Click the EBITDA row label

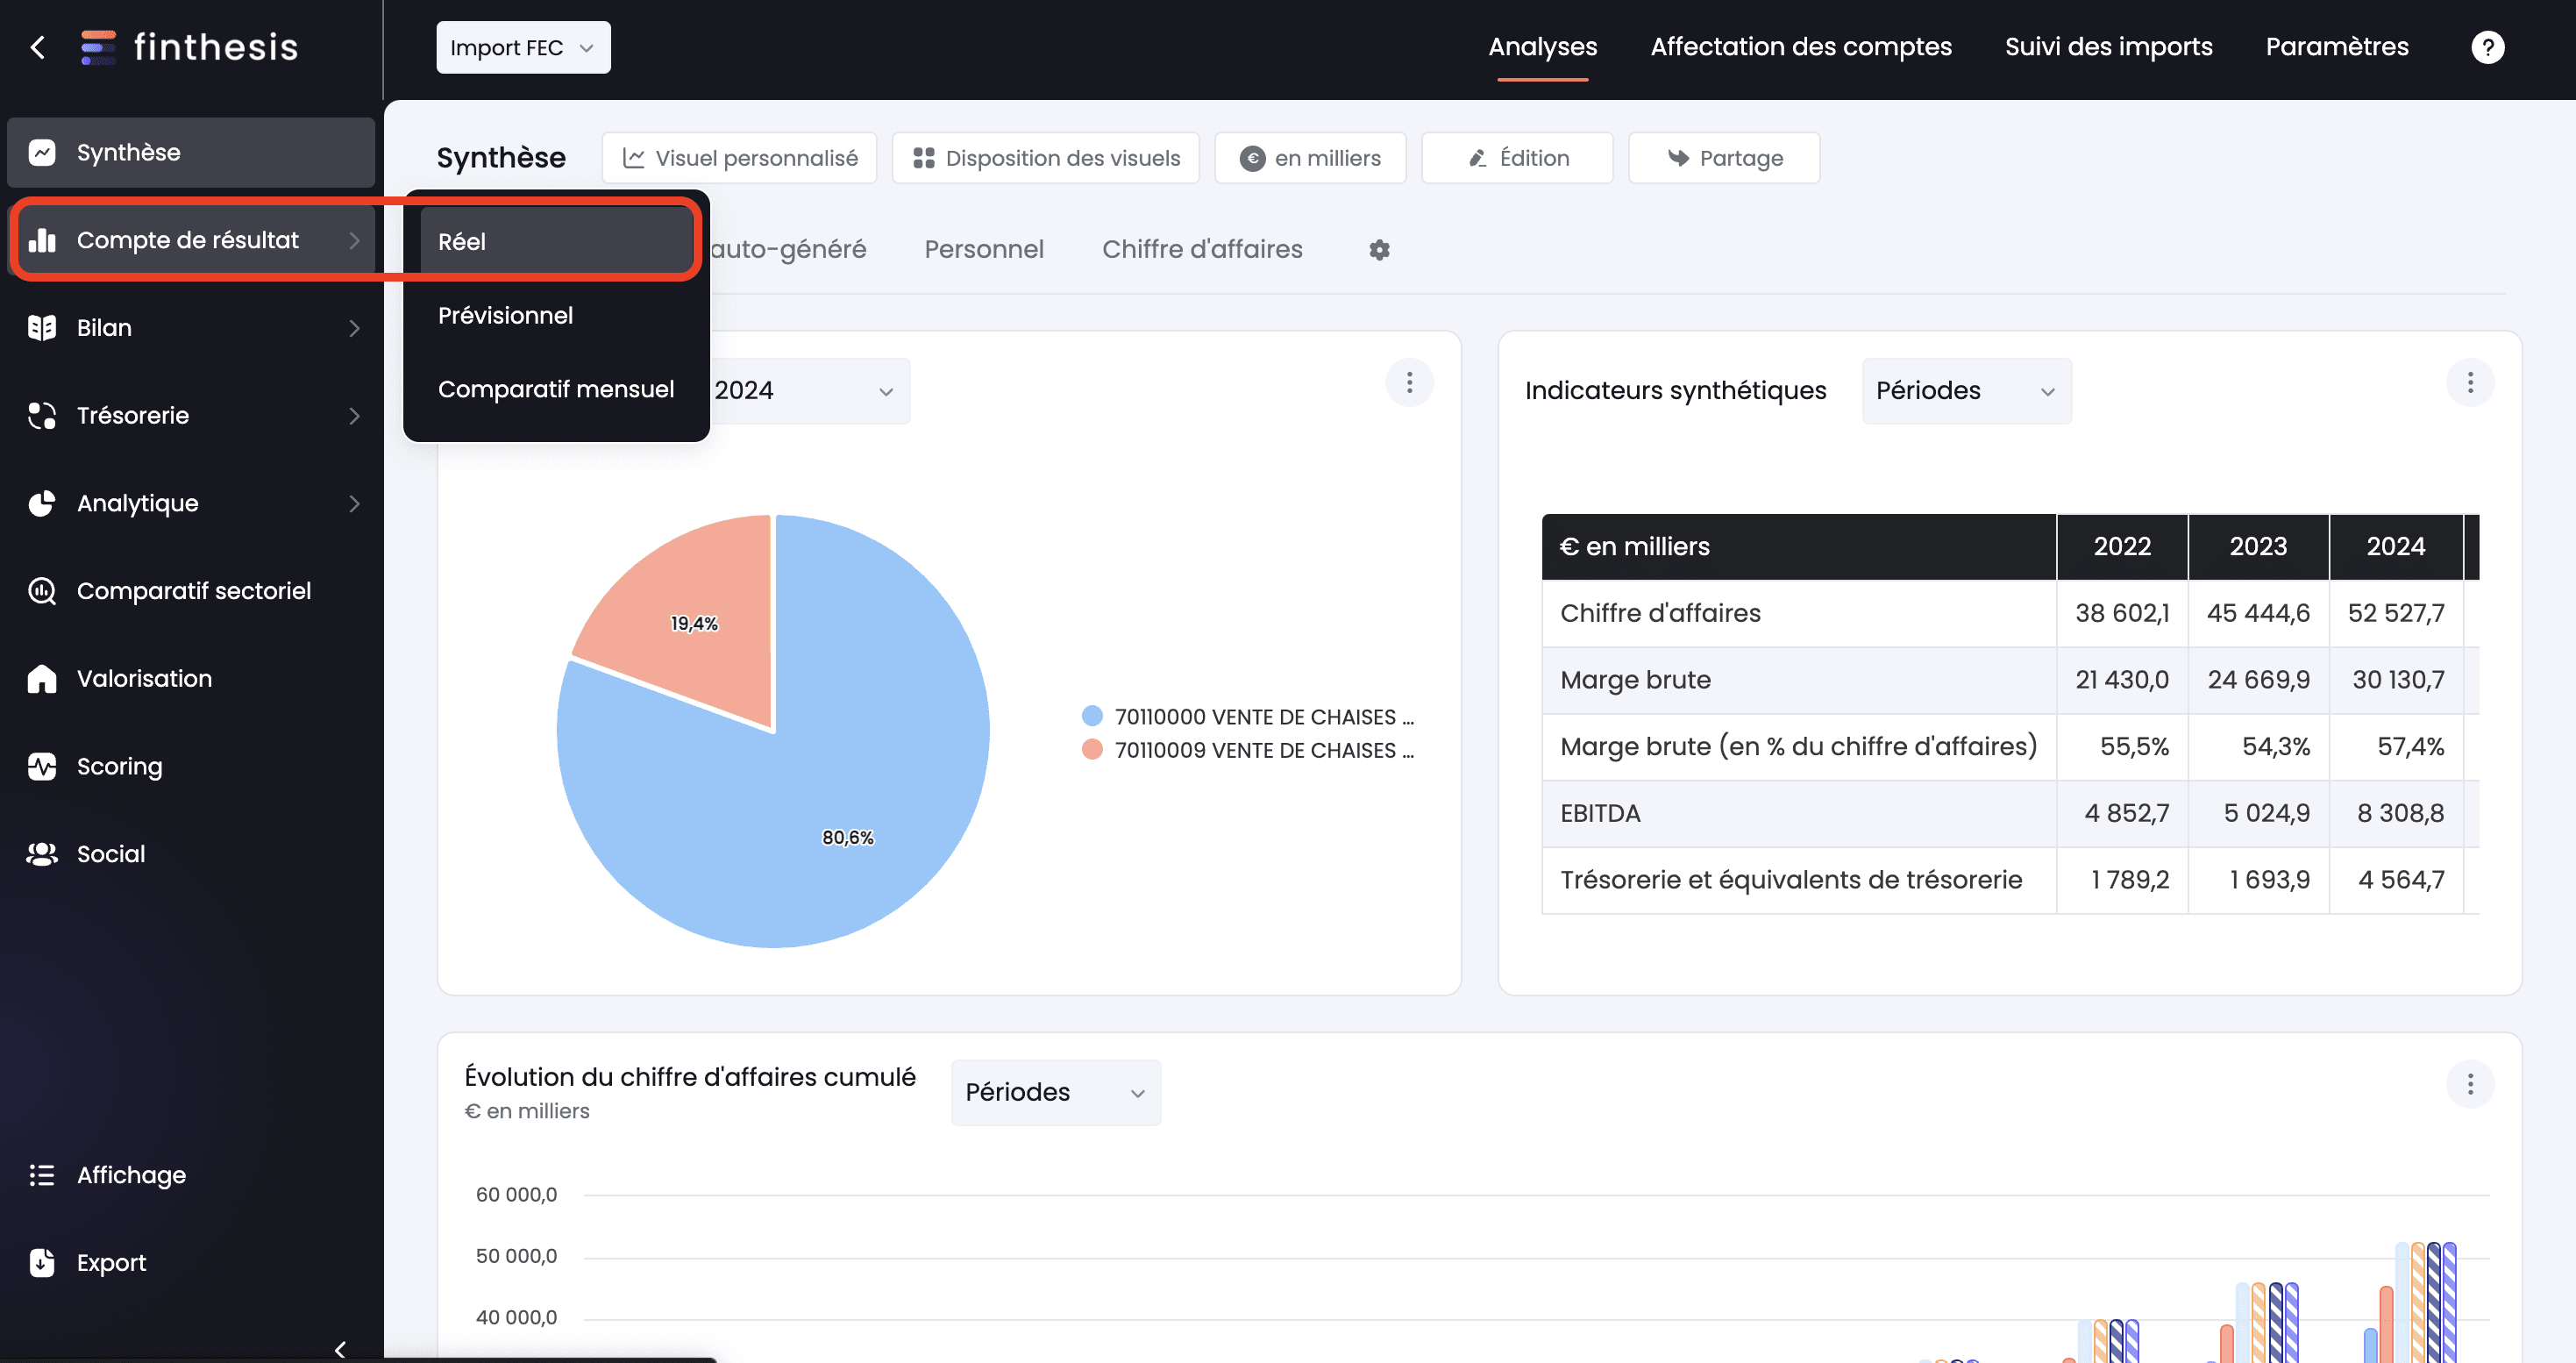click(1600, 813)
